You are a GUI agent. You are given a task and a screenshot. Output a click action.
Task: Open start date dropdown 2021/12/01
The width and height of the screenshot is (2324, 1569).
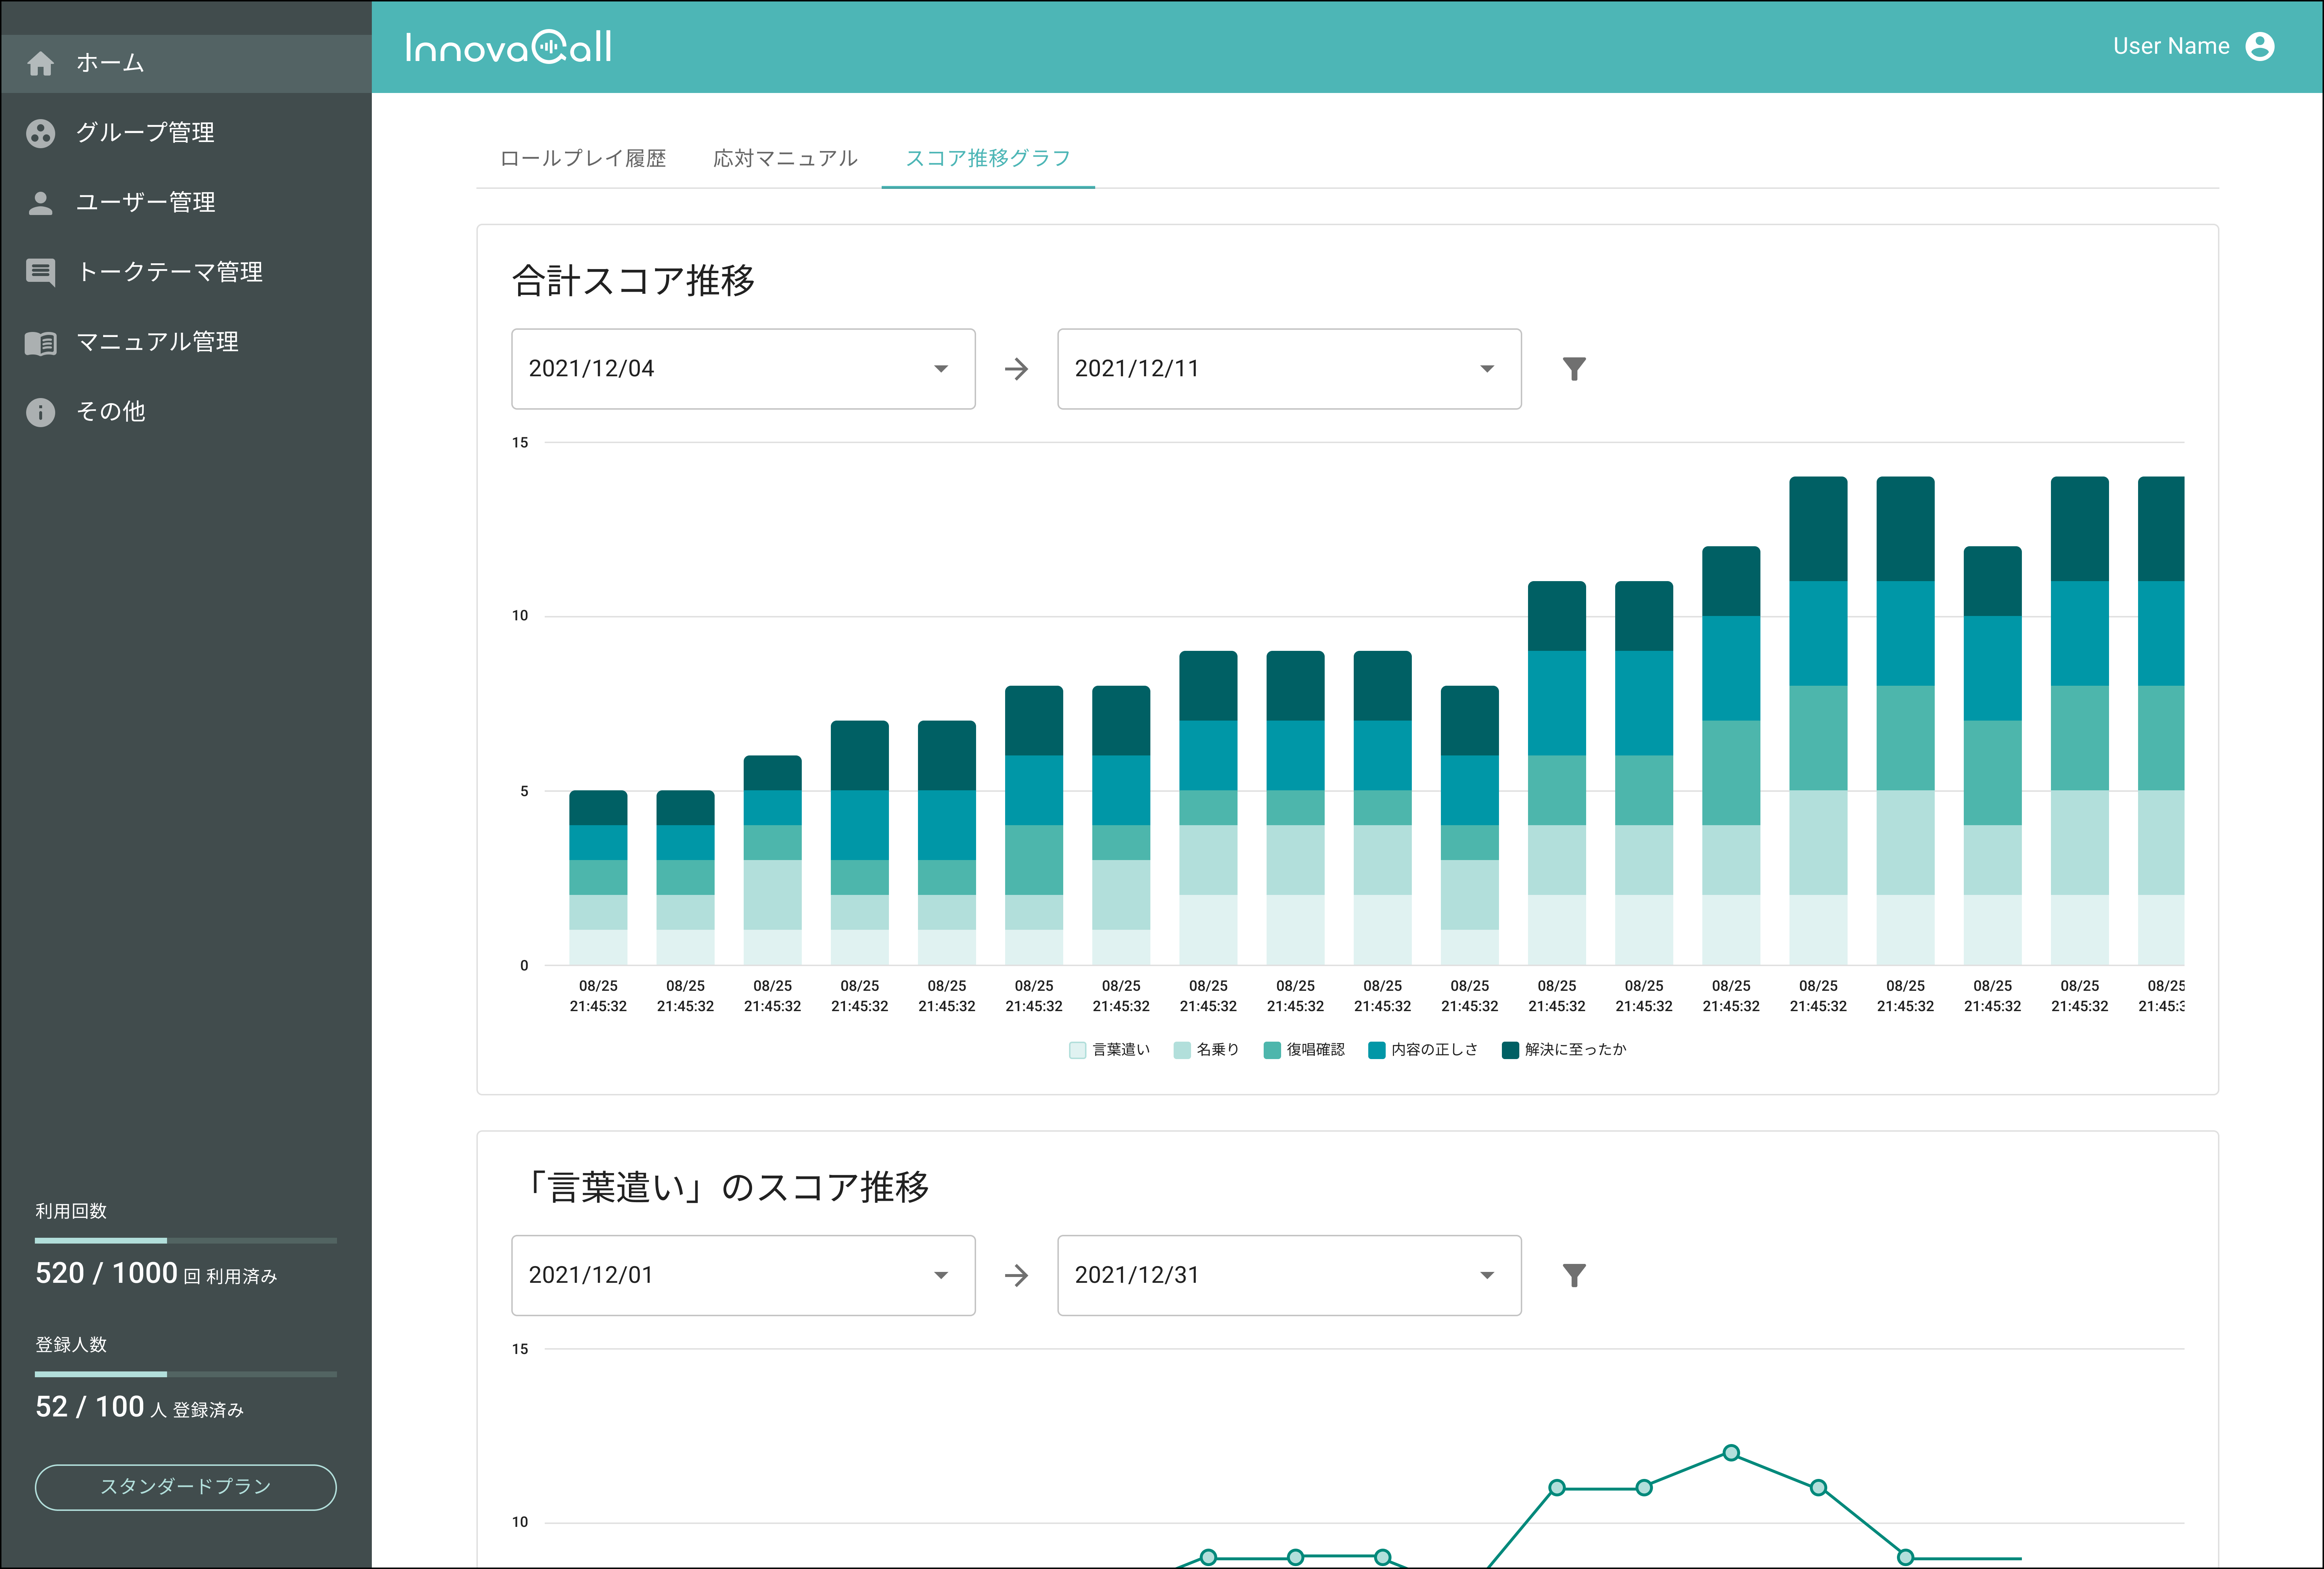tap(743, 1275)
